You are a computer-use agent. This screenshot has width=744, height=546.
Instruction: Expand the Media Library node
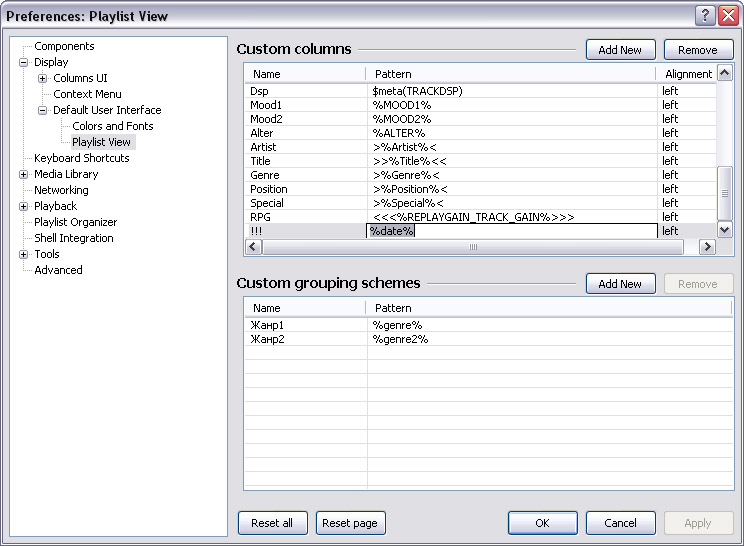24,174
